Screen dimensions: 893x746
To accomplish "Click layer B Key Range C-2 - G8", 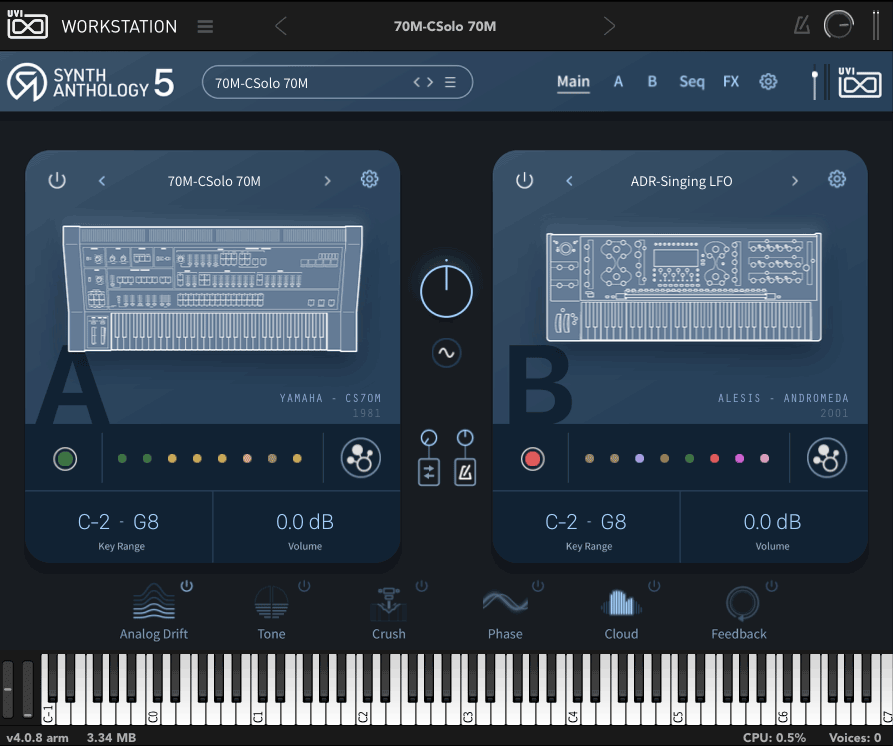I will tap(586, 522).
